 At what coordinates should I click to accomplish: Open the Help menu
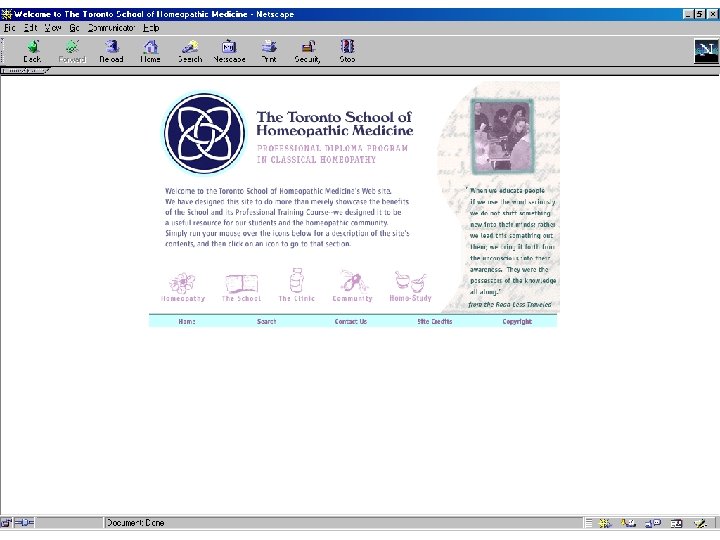pyautogui.click(x=151, y=28)
